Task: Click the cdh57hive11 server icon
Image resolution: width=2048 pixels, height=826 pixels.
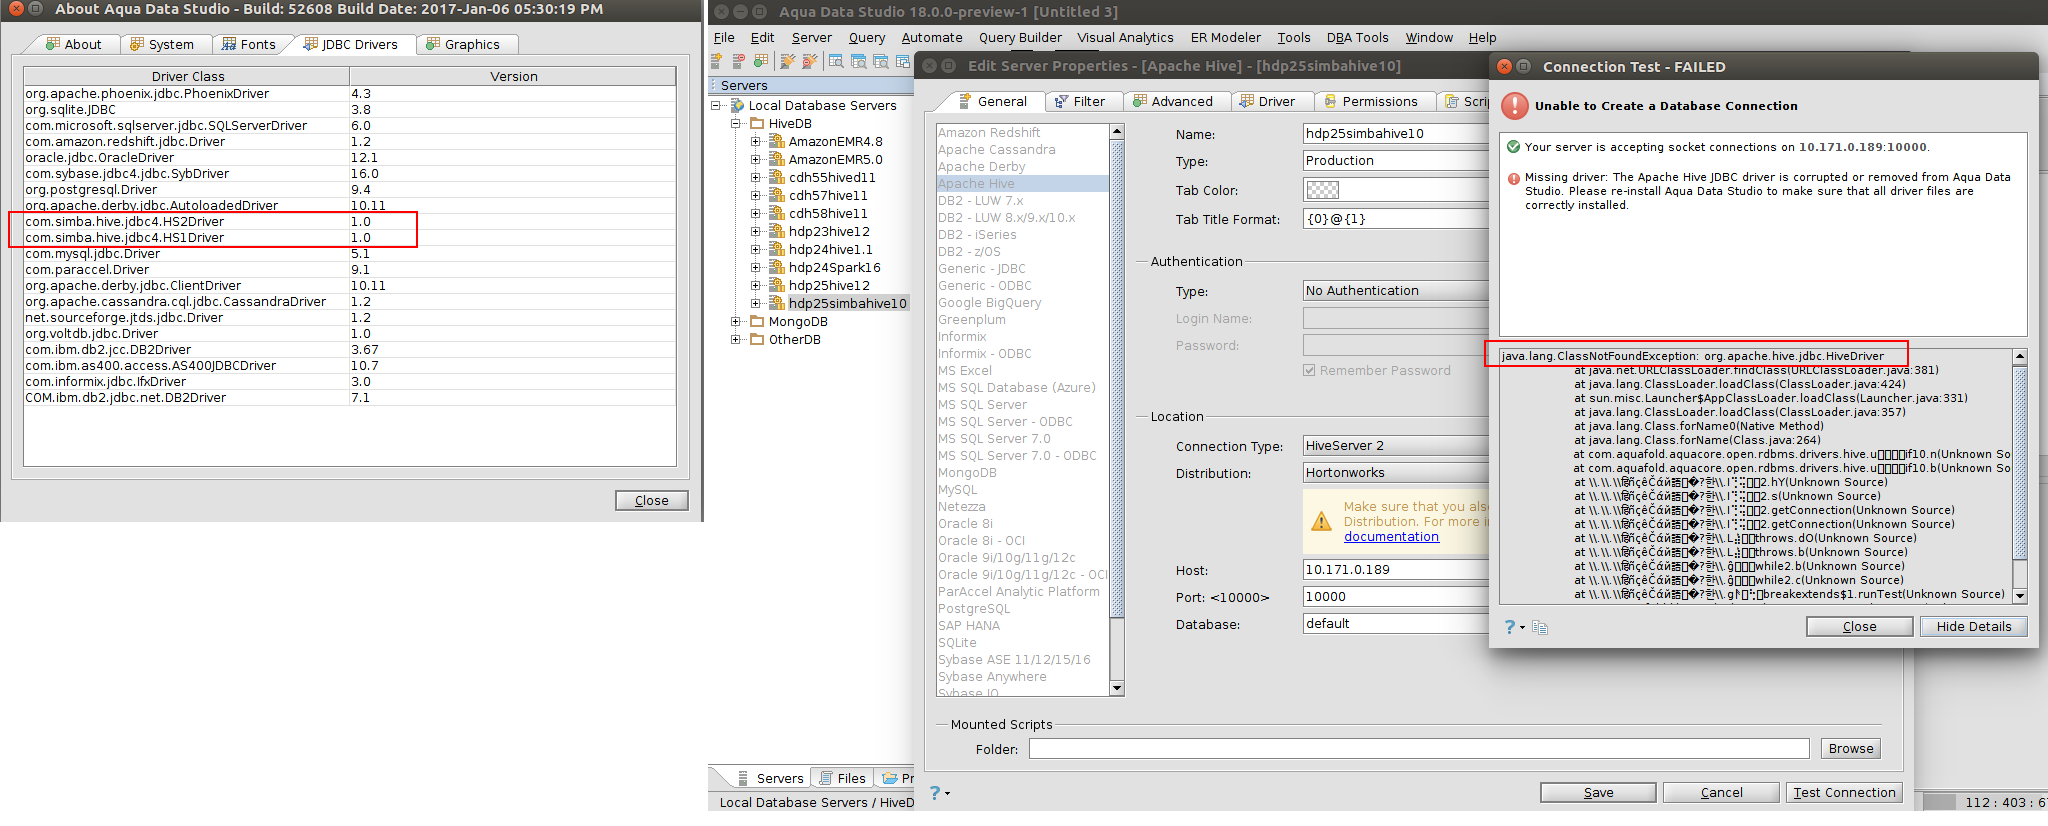Action: tap(776, 195)
